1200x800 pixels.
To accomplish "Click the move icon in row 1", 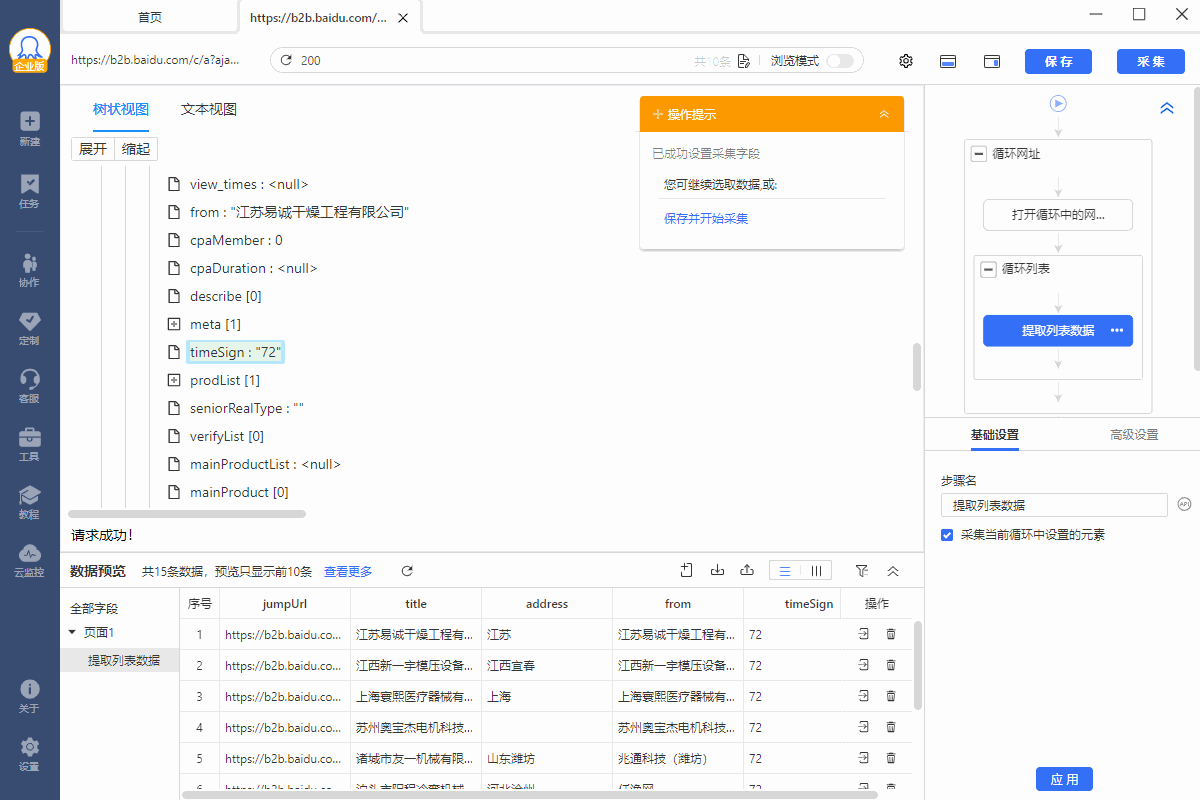I will click(x=863, y=634).
